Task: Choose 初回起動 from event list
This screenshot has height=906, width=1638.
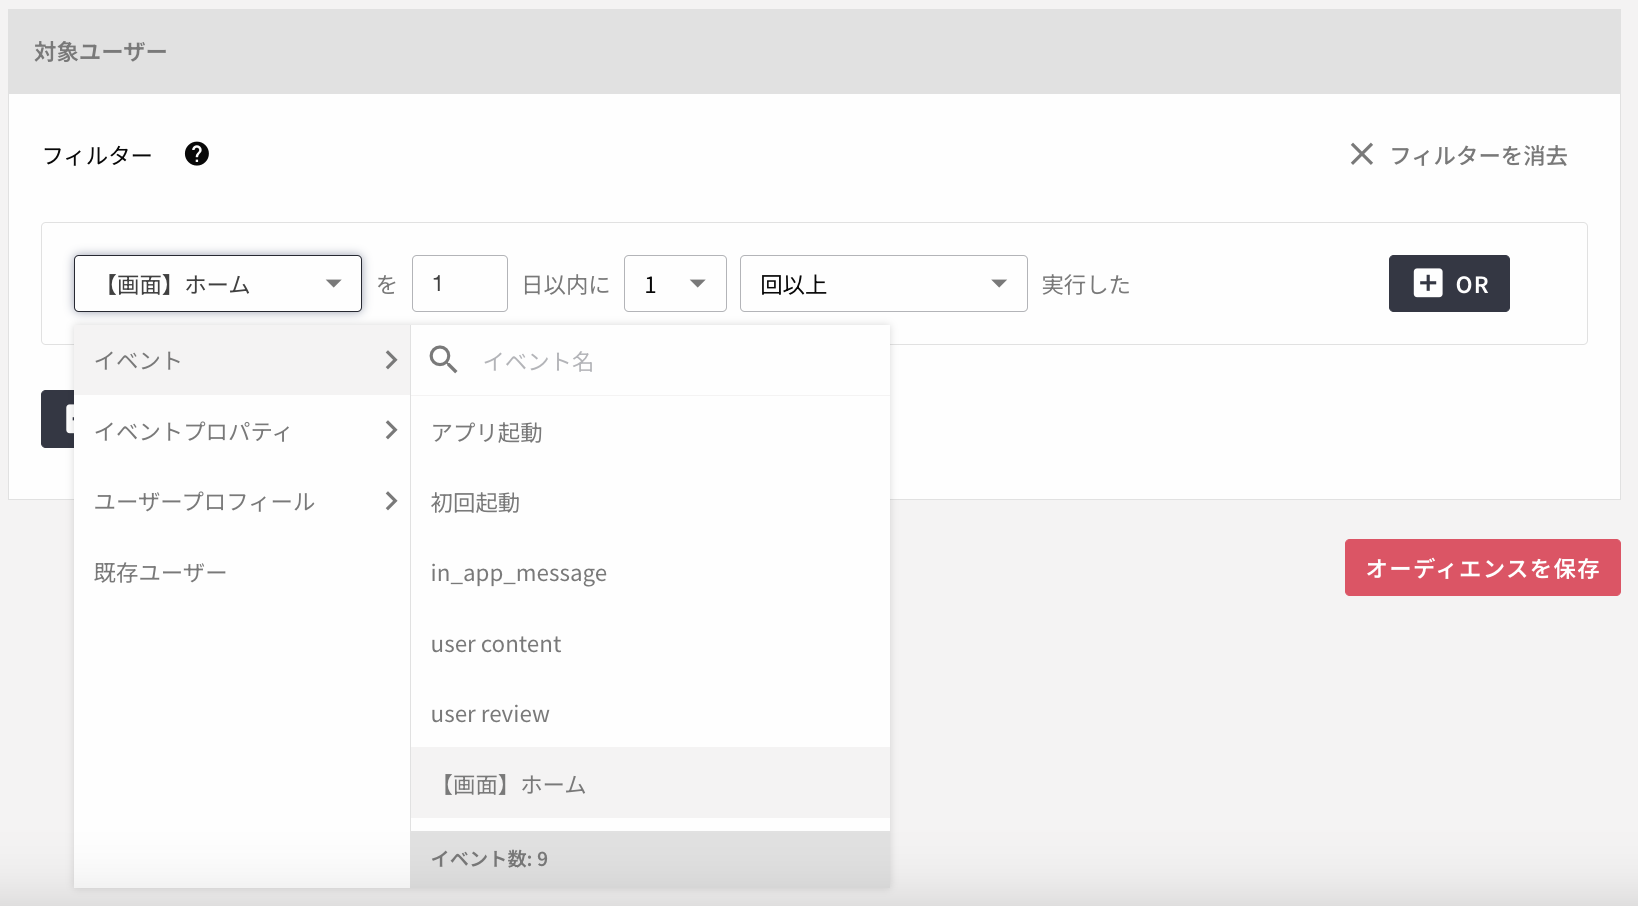Action: coord(650,502)
